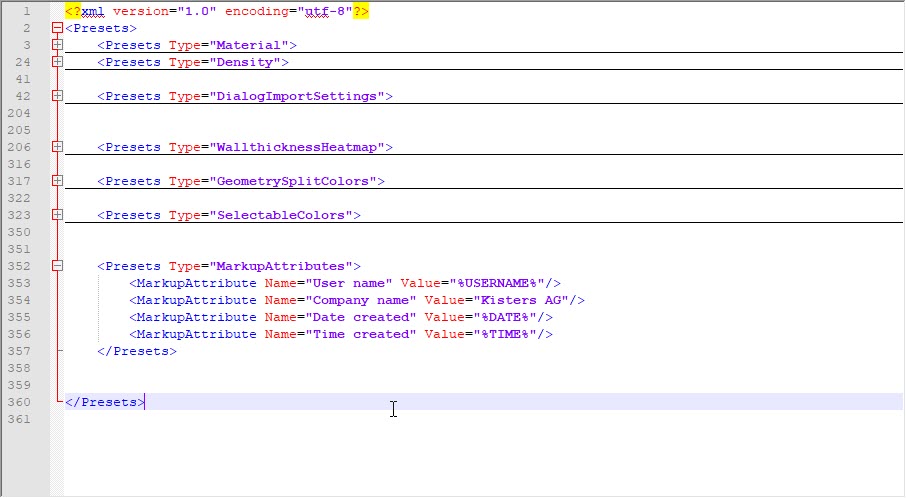
Task: Click line number 206 in the margin
Action: 19,147
